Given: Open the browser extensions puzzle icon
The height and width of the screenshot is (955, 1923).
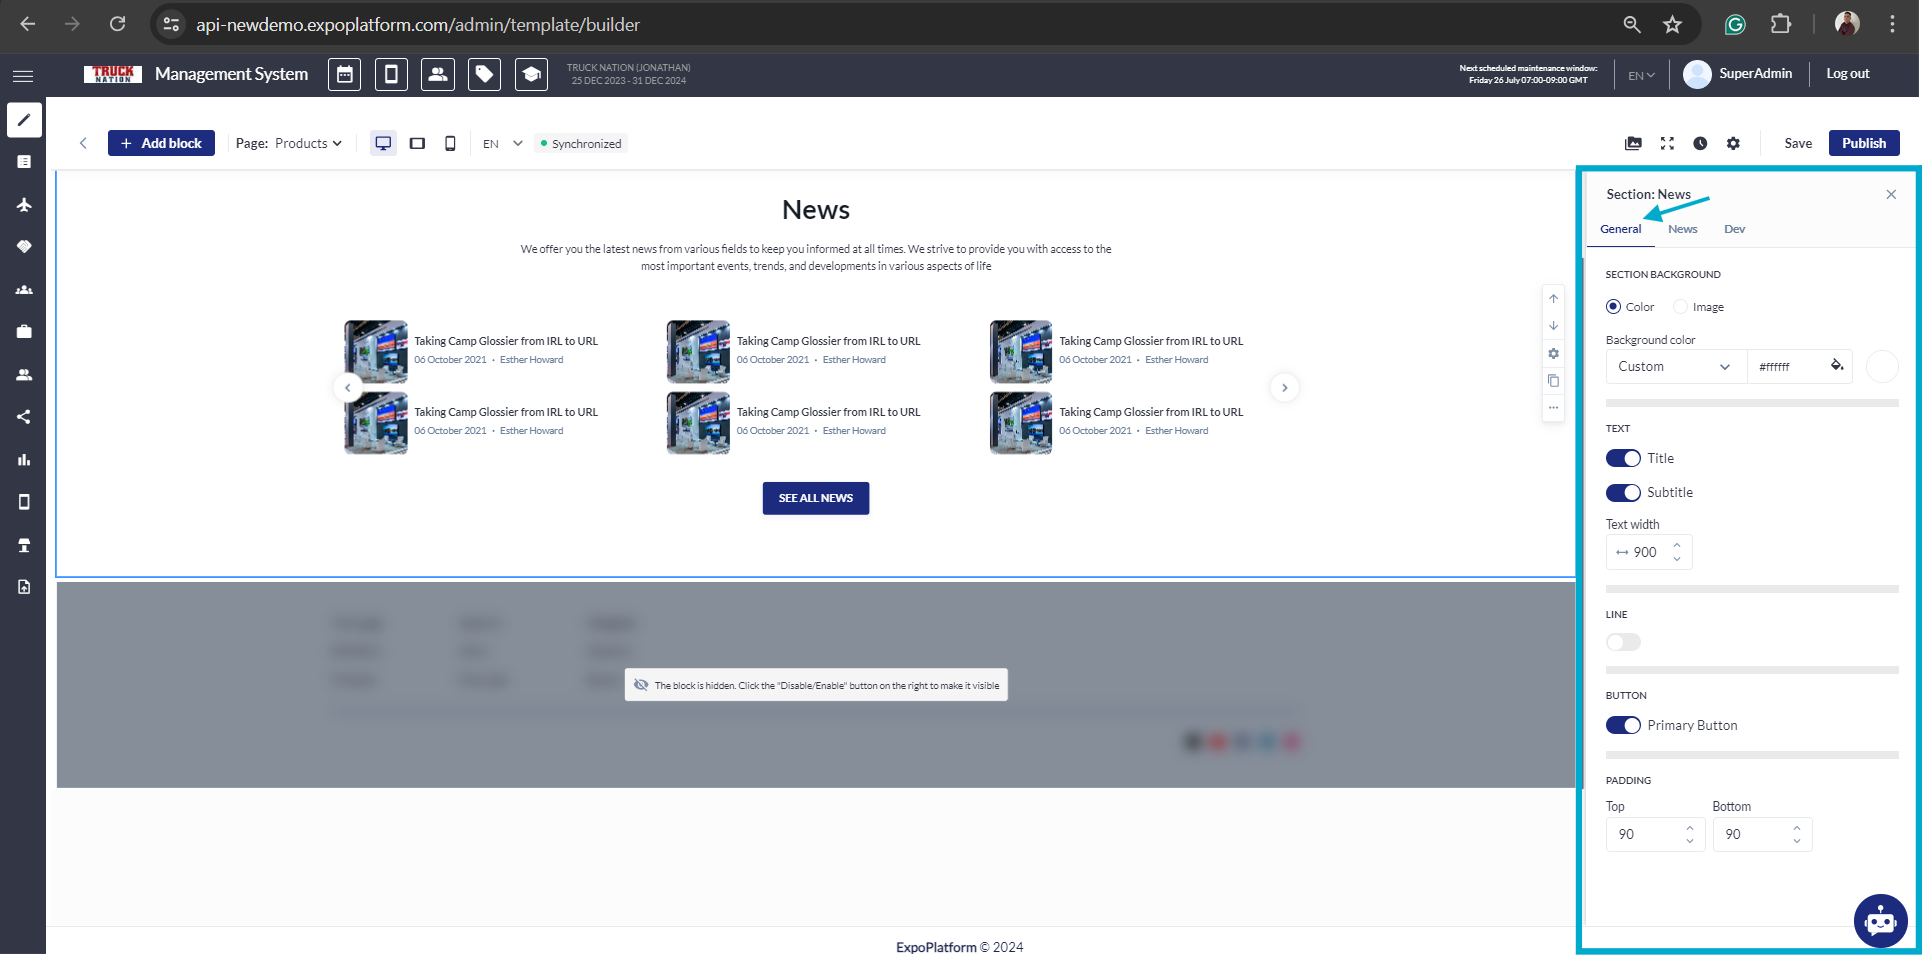Looking at the screenshot, I should [x=1781, y=25].
